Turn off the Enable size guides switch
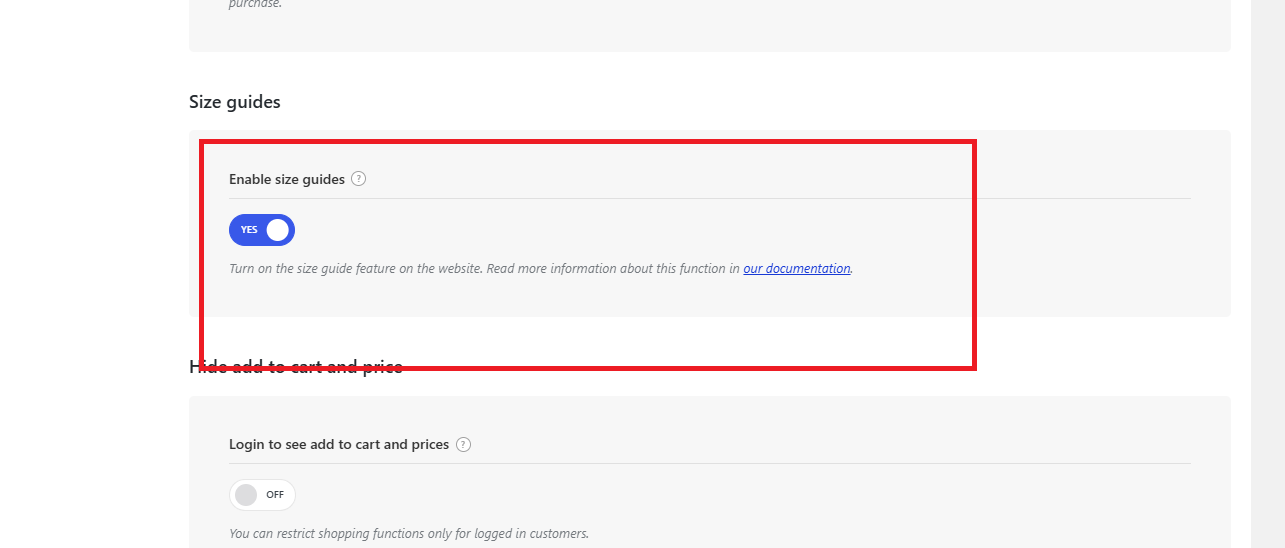The height and width of the screenshot is (548, 1285). (x=262, y=230)
